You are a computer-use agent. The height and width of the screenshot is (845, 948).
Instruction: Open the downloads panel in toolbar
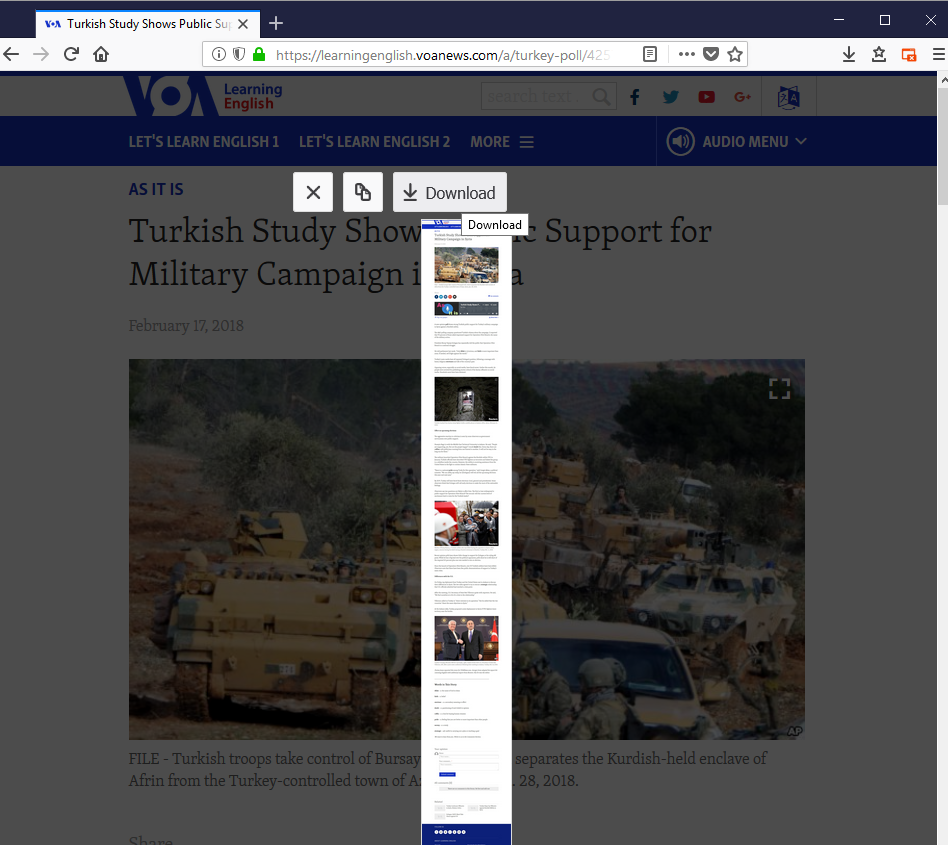point(849,55)
